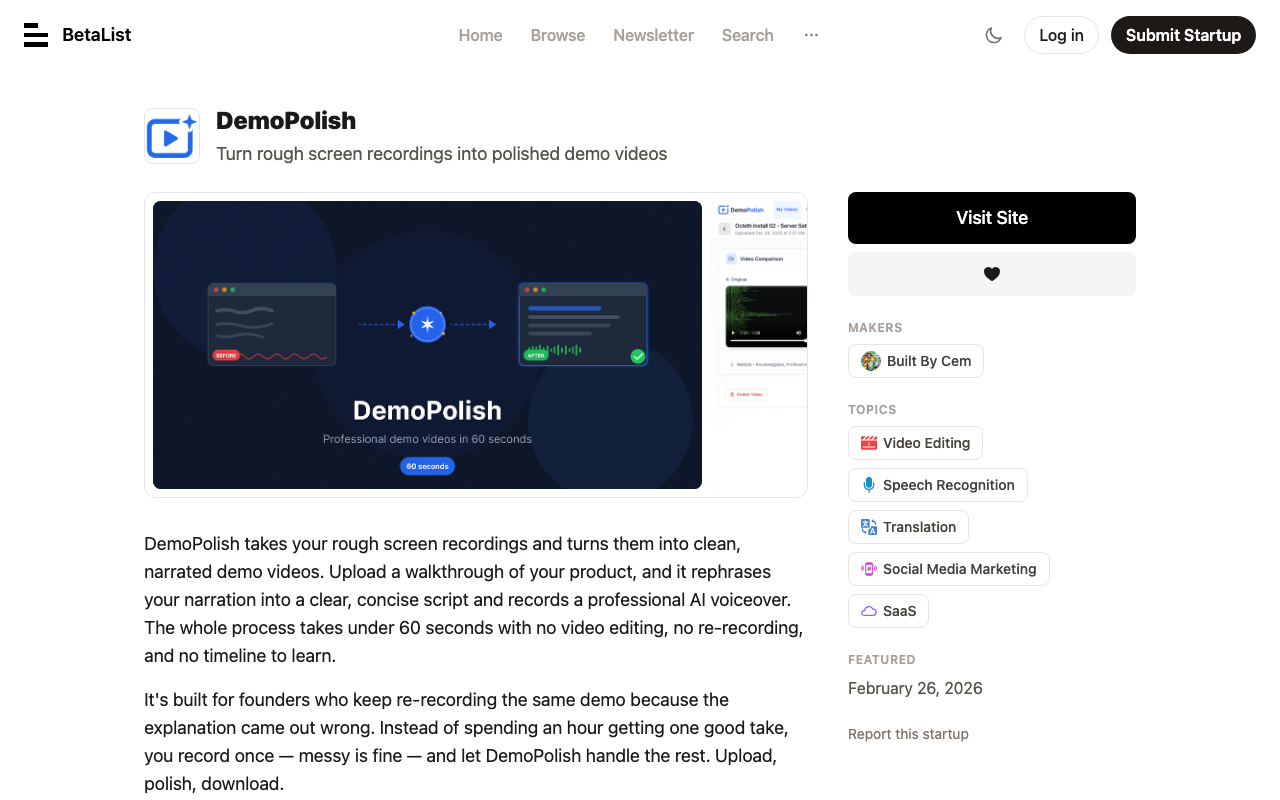Like the startup with the heart button
This screenshot has height=800, width=1280.
992,274
